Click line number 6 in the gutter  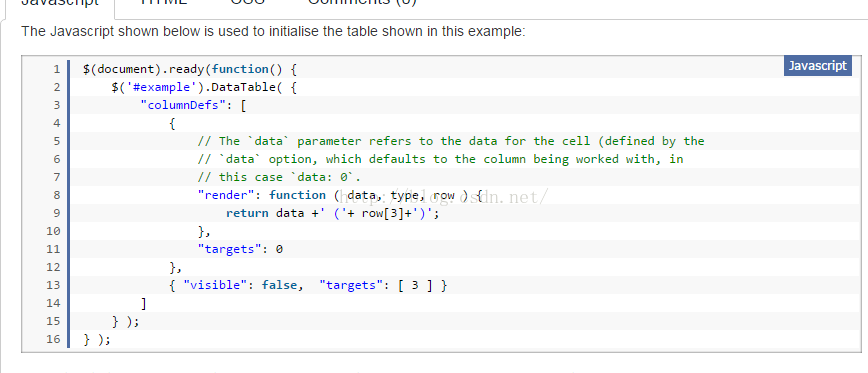(56, 159)
